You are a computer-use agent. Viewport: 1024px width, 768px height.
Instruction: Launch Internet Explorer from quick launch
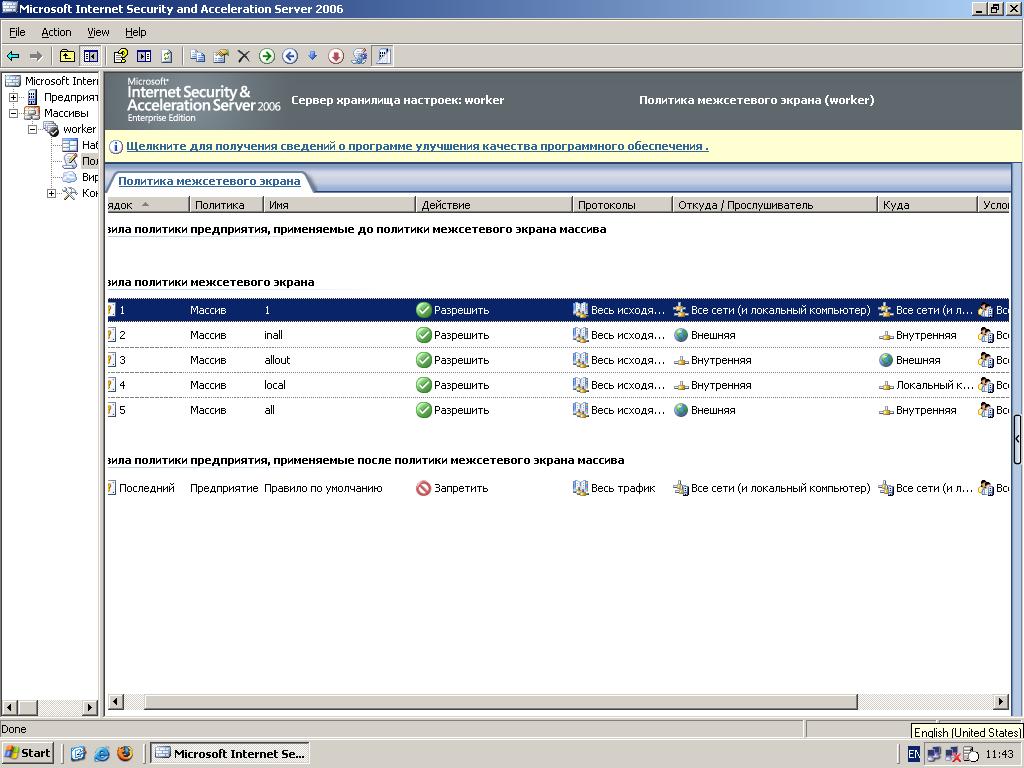(x=102, y=753)
